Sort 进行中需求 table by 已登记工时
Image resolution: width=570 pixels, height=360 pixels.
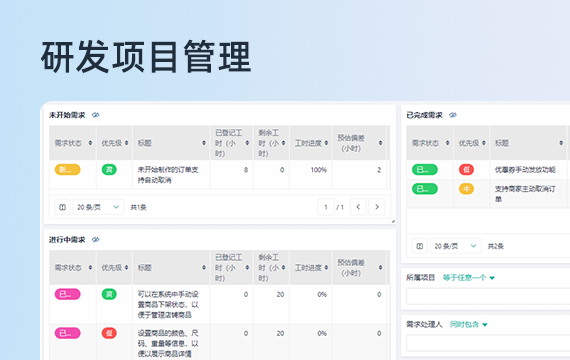(247, 268)
